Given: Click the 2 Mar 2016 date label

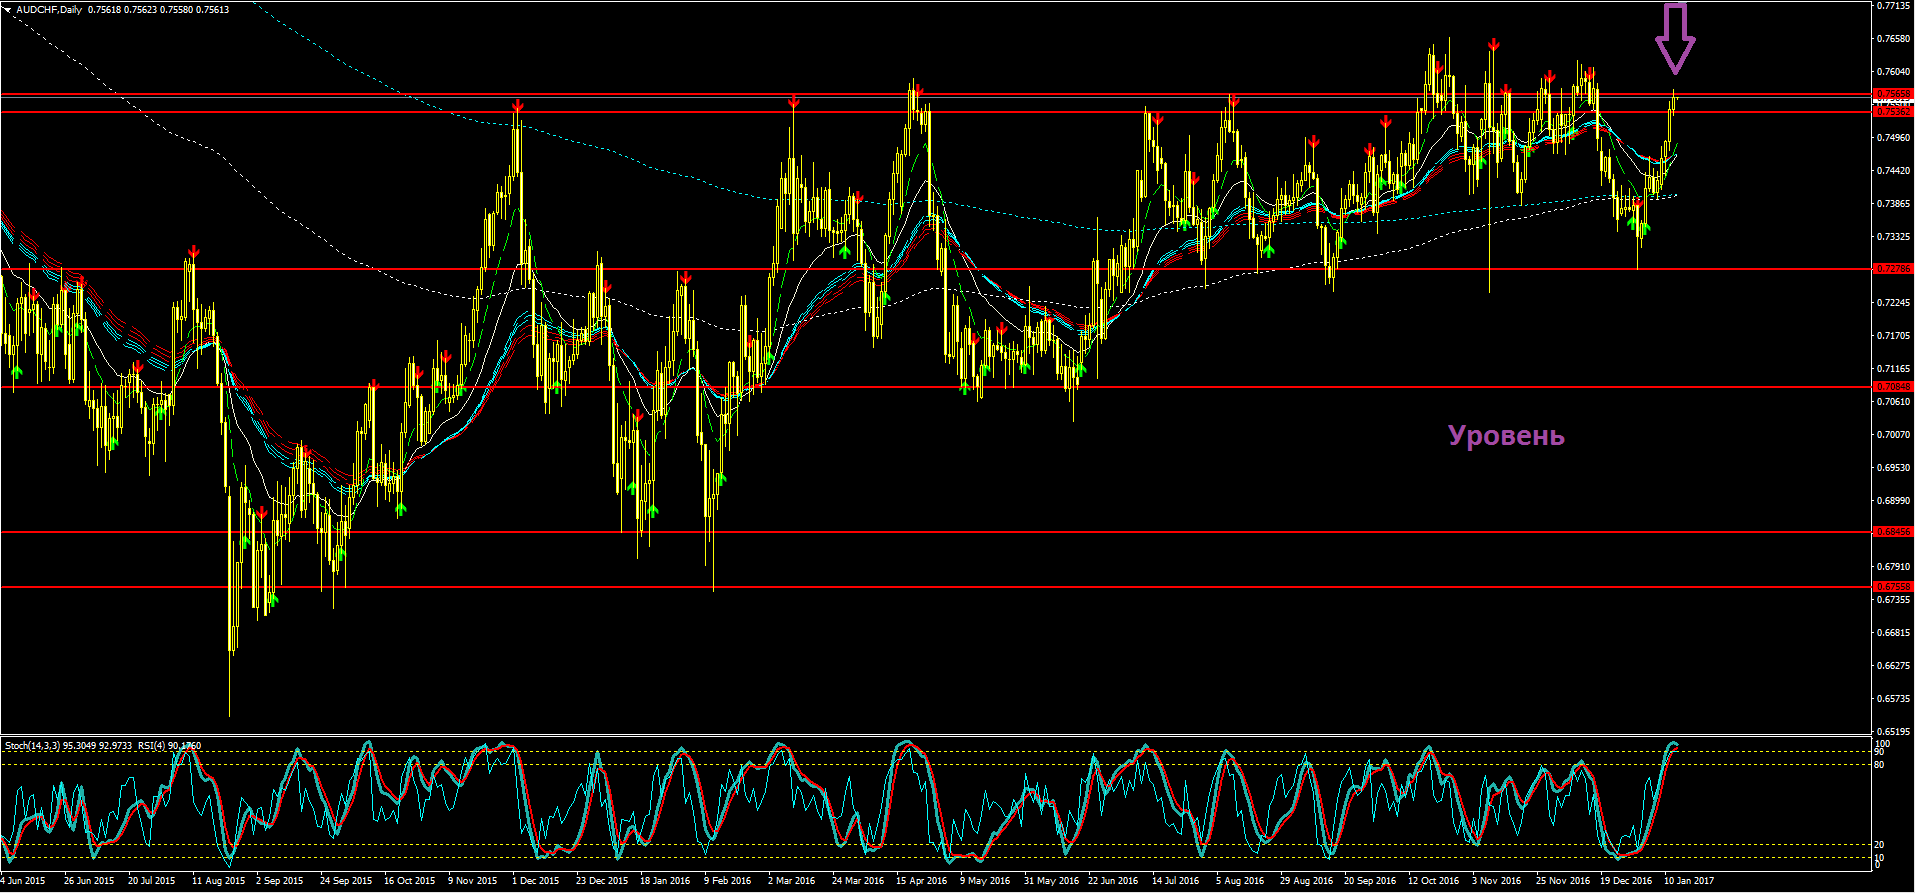Looking at the screenshot, I should pyautogui.click(x=791, y=881).
